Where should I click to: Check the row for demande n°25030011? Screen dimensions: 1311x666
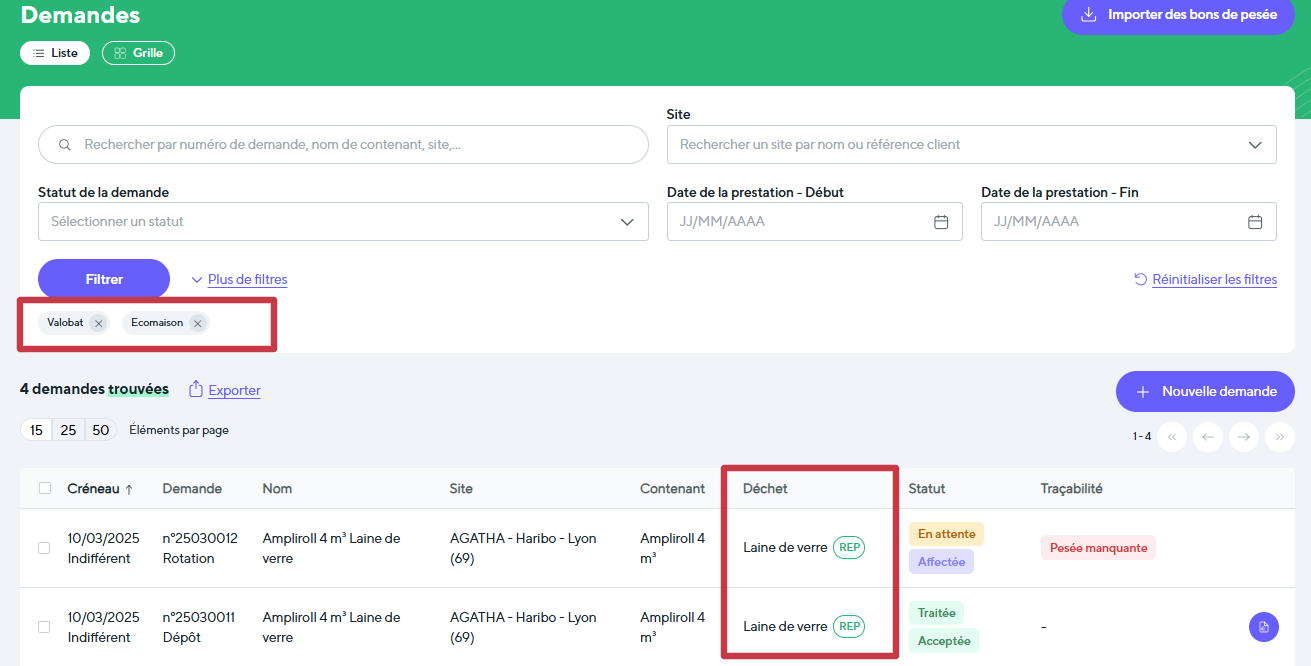[x=44, y=627]
